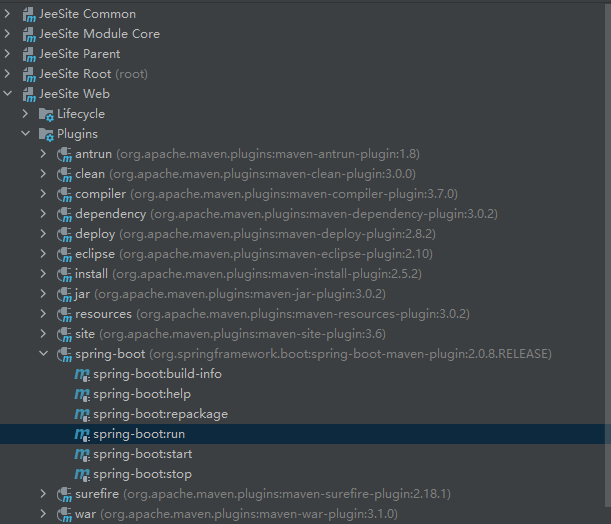Screen dimensions: 611x524
Task: Click the Plugins folder label
Action: tap(78, 134)
